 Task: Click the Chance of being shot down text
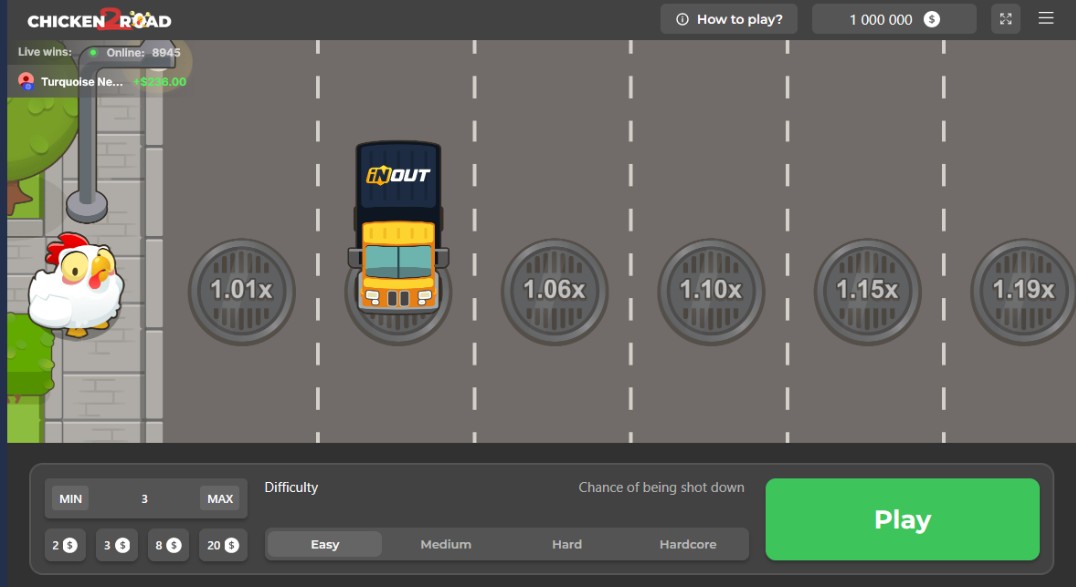tap(661, 487)
